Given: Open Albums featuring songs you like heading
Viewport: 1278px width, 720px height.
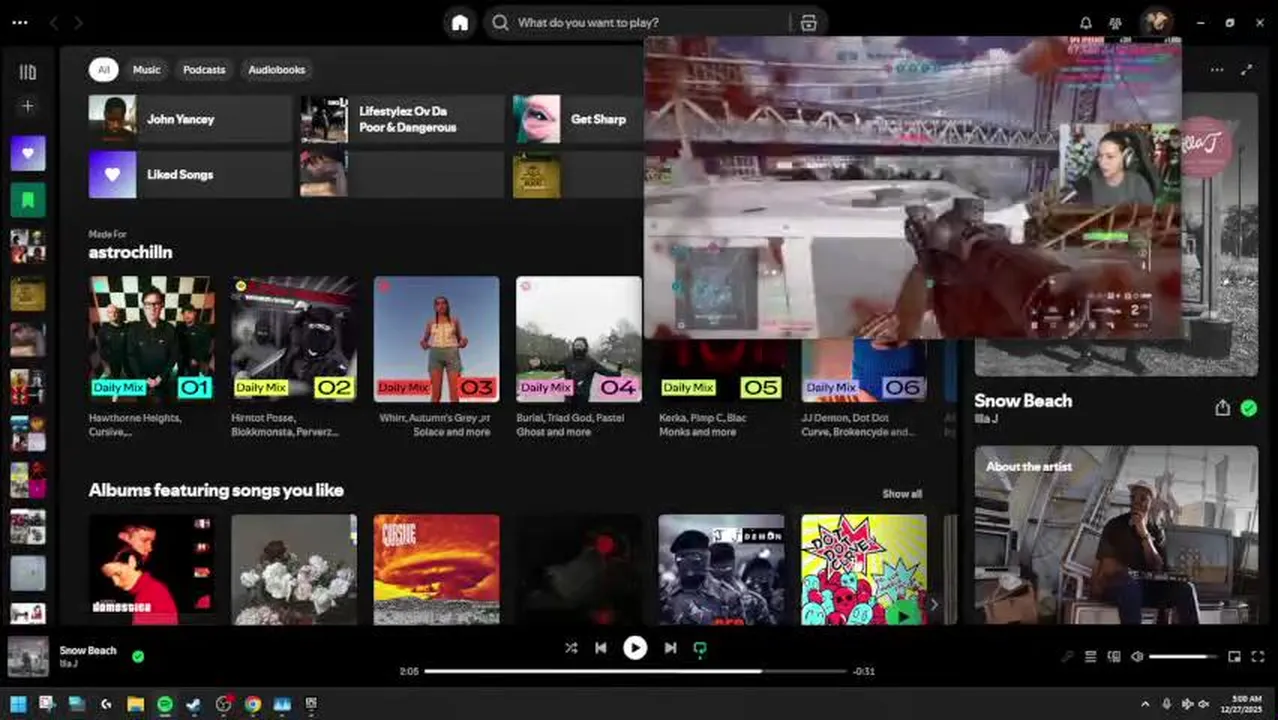Looking at the screenshot, I should click(216, 490).
